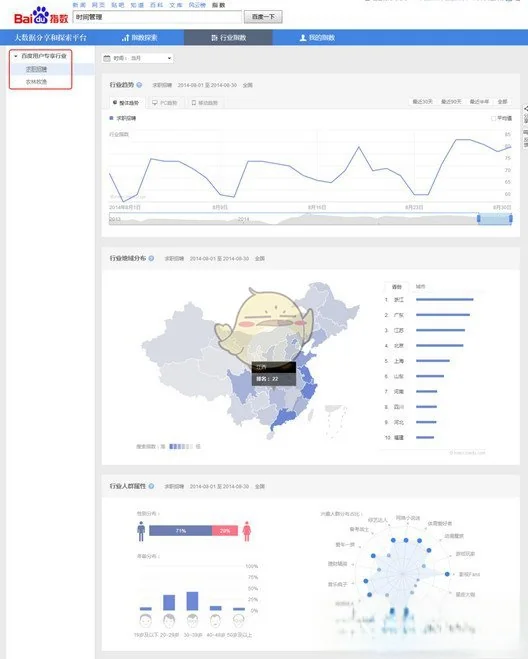Choose the 最近30天 range button
Image resolution: width=528 pixels, height=659 pixels.
[422, 102]
